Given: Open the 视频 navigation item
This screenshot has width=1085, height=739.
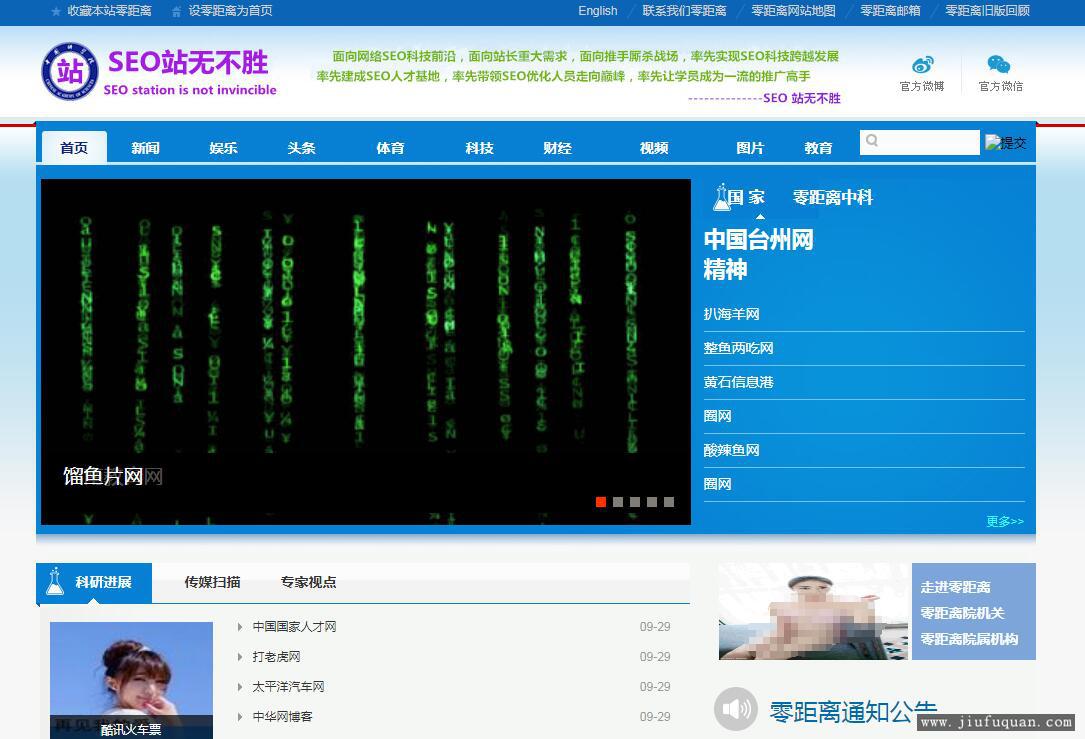Looking at the screenshot, I should tap(653, 148).
